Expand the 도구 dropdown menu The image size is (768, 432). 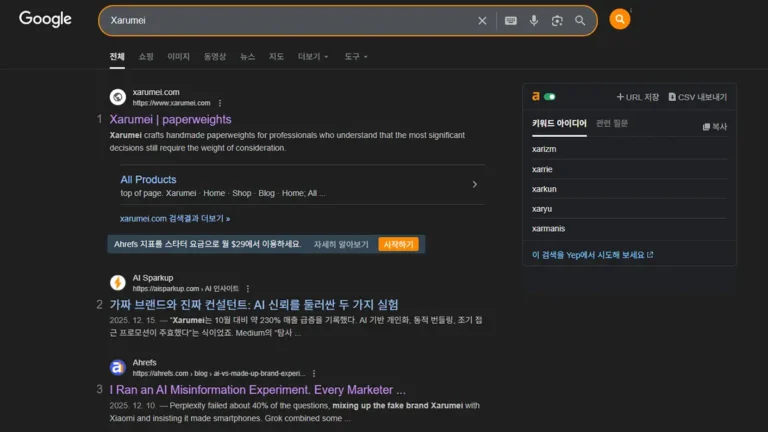[356, 57]
